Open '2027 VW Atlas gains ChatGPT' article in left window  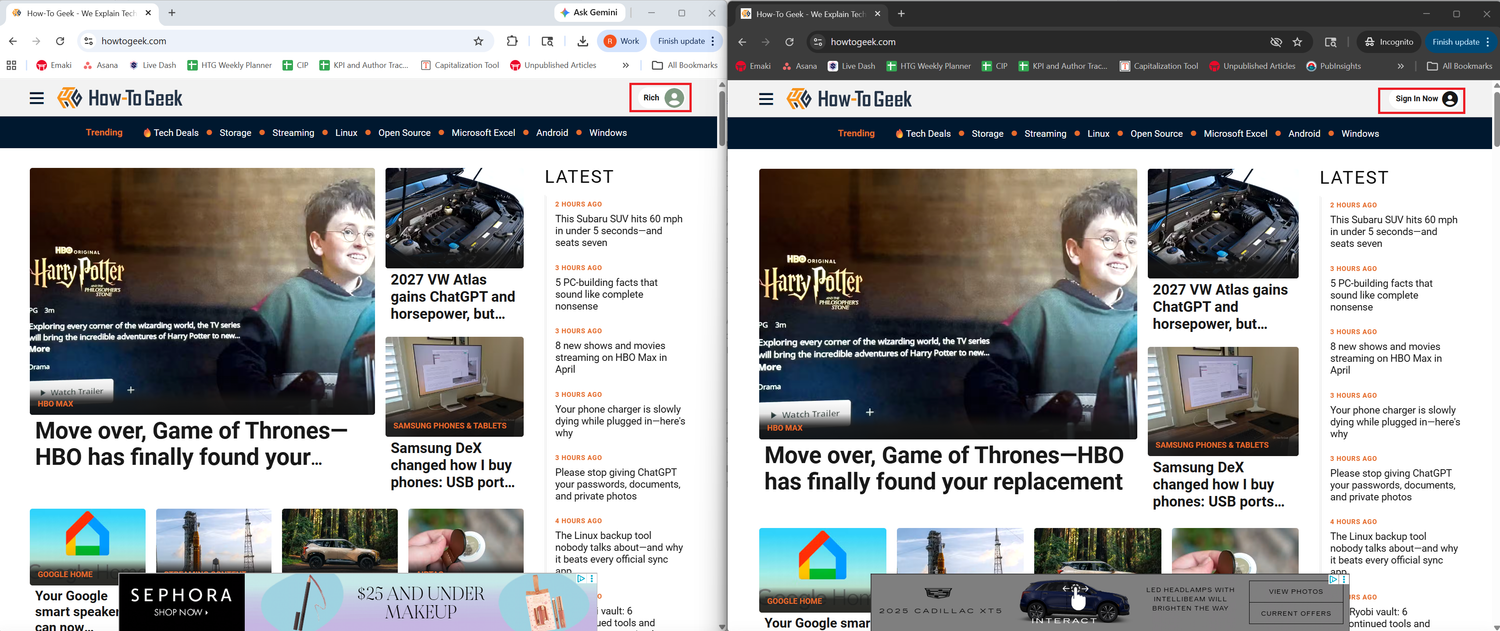453,296
